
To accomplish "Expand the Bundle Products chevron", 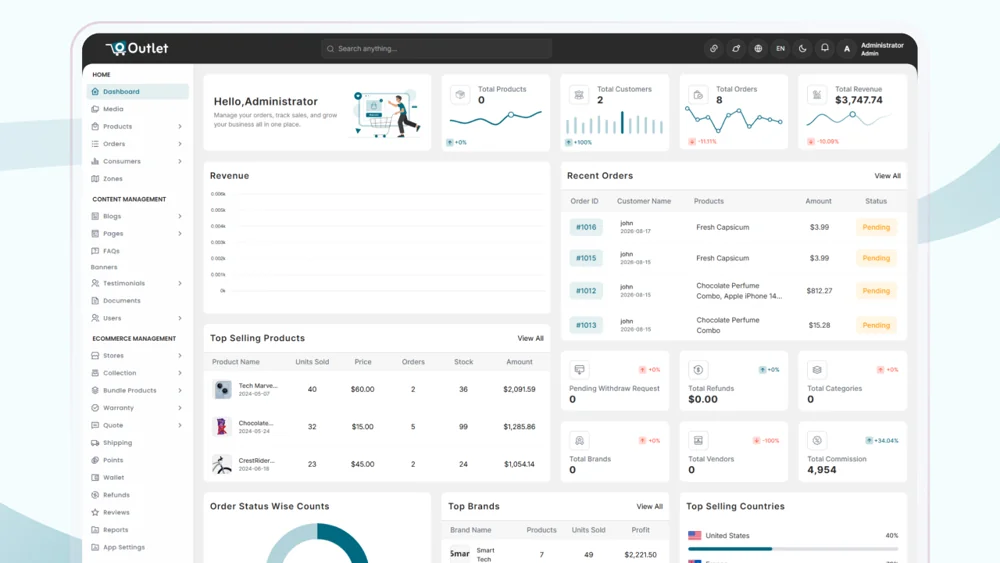I will click(180, 390).
